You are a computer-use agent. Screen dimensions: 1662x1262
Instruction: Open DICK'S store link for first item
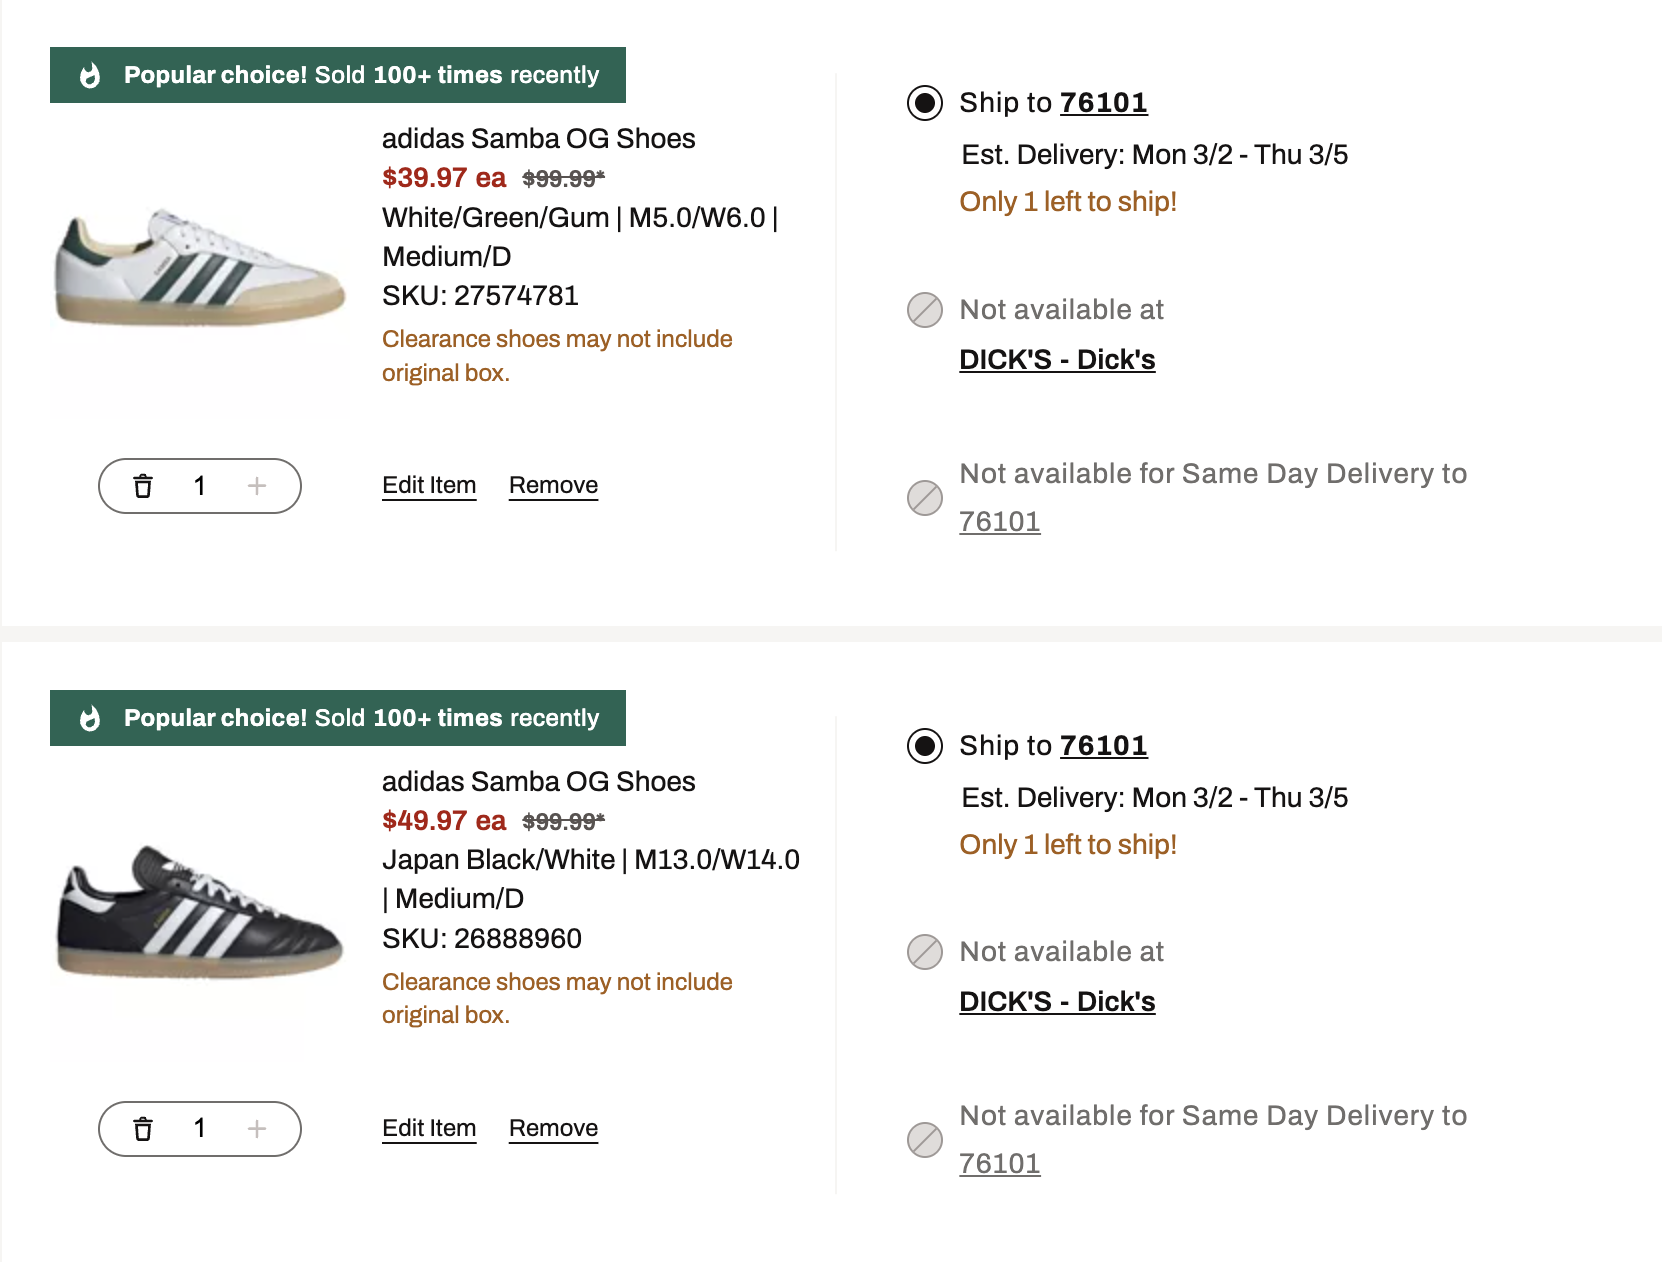[x=1057, y=360]
